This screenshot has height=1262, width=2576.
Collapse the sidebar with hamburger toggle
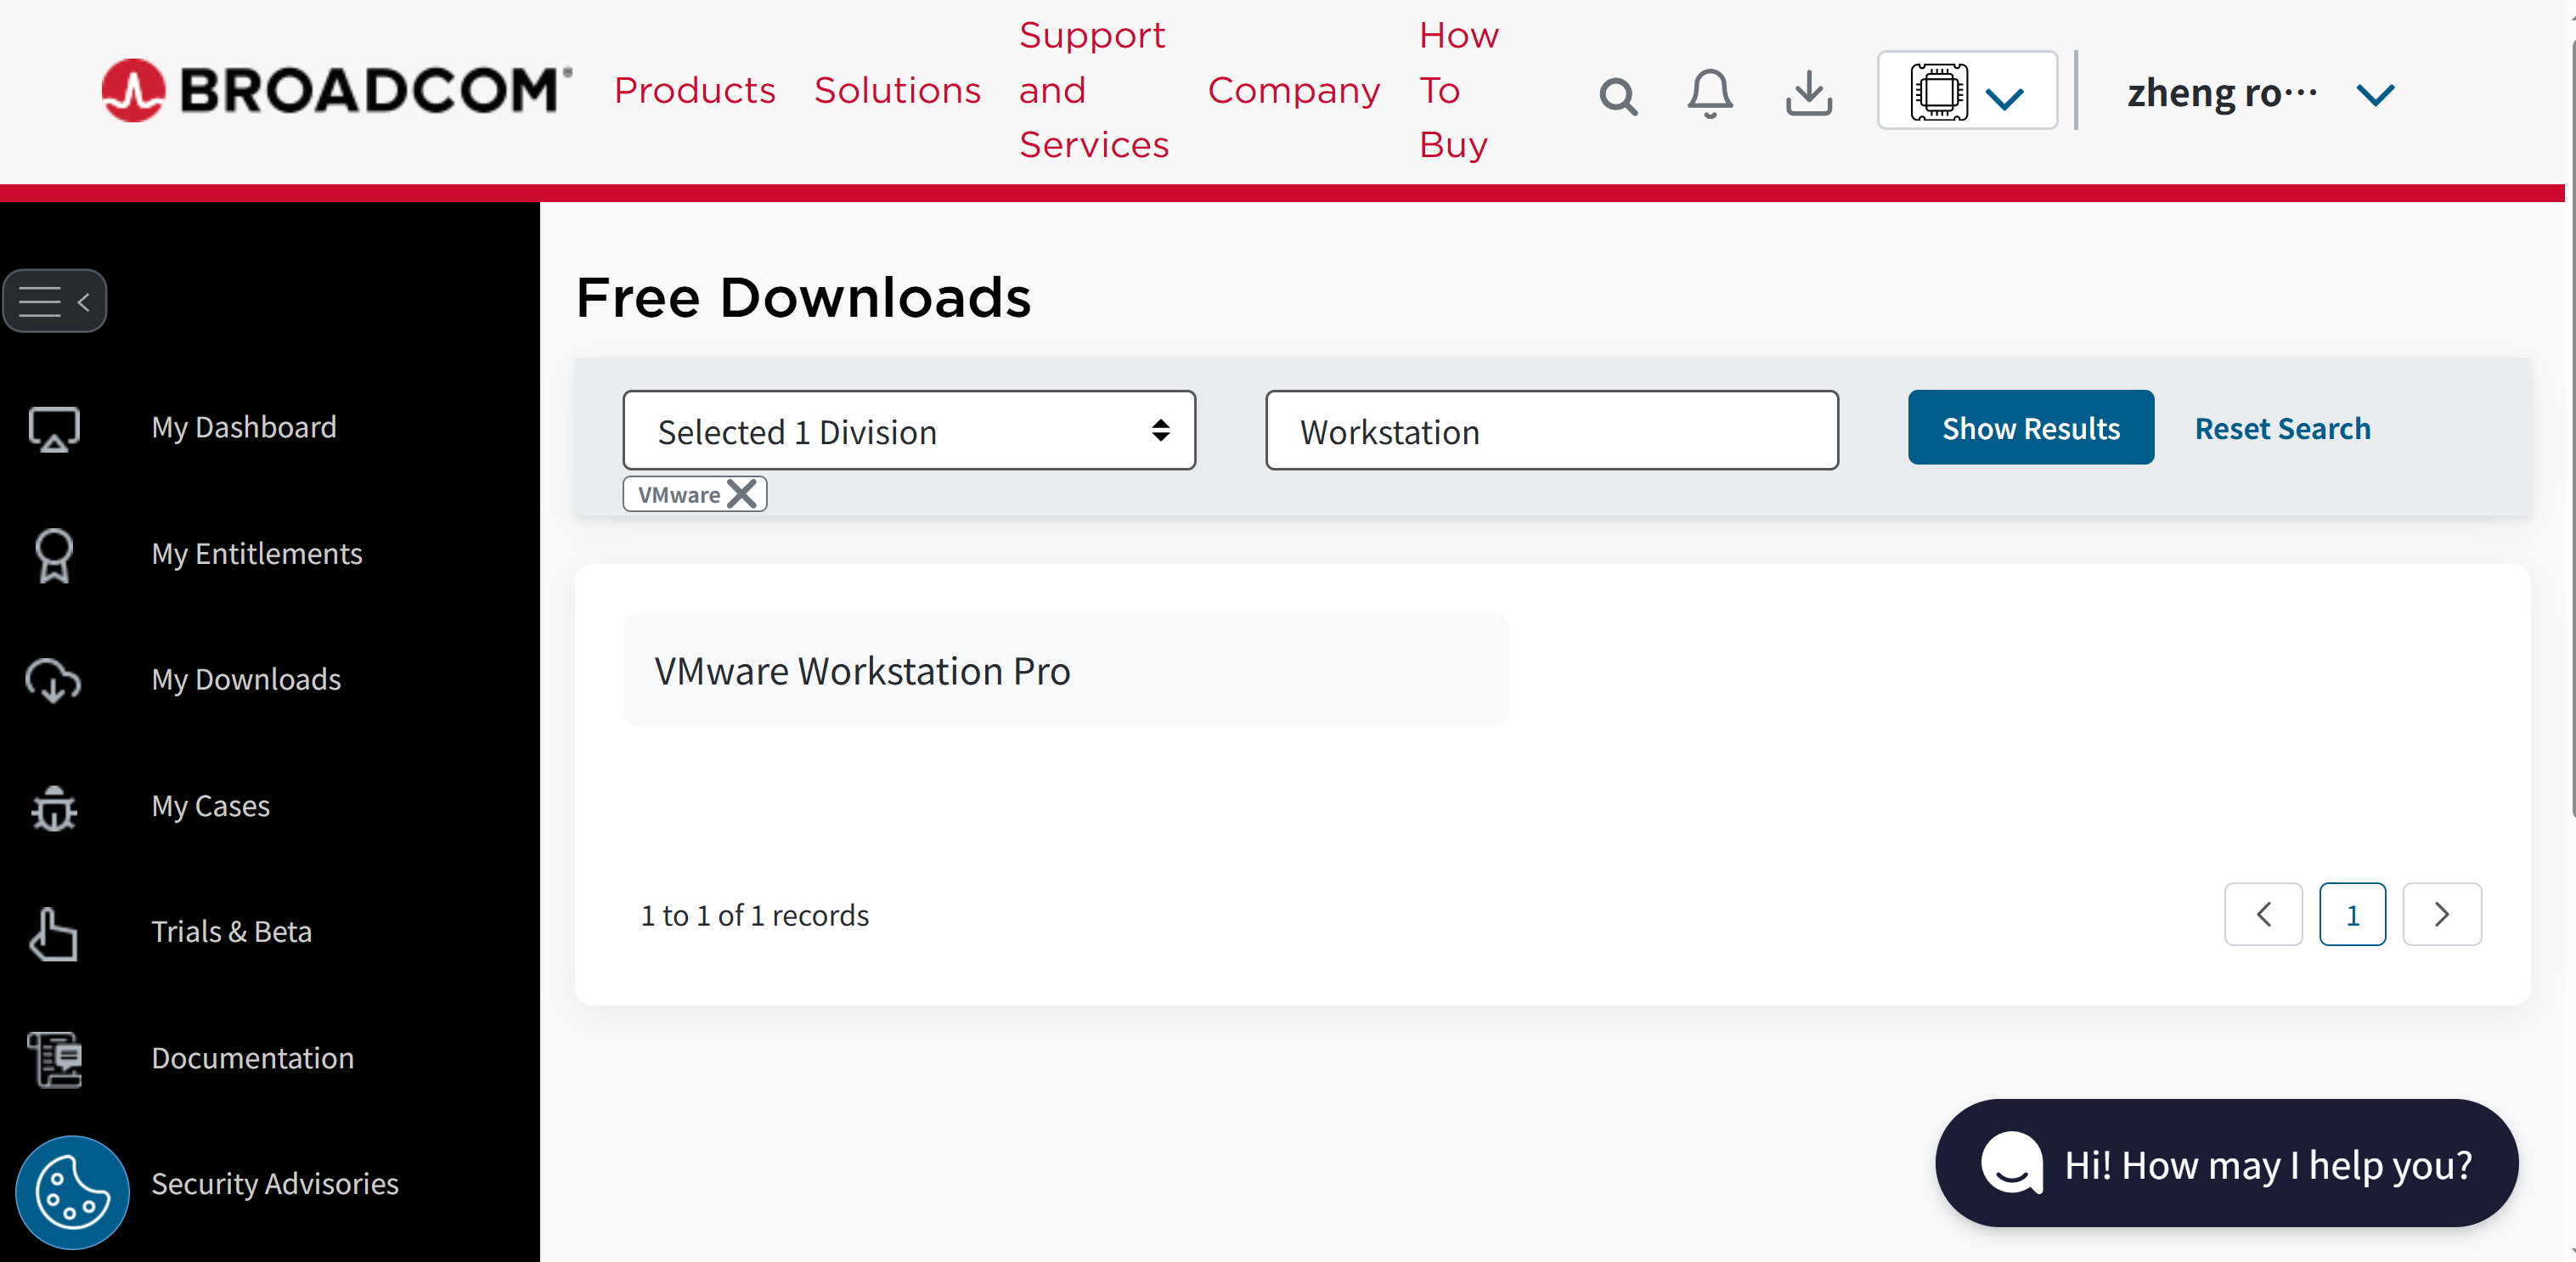coord(55,300)
